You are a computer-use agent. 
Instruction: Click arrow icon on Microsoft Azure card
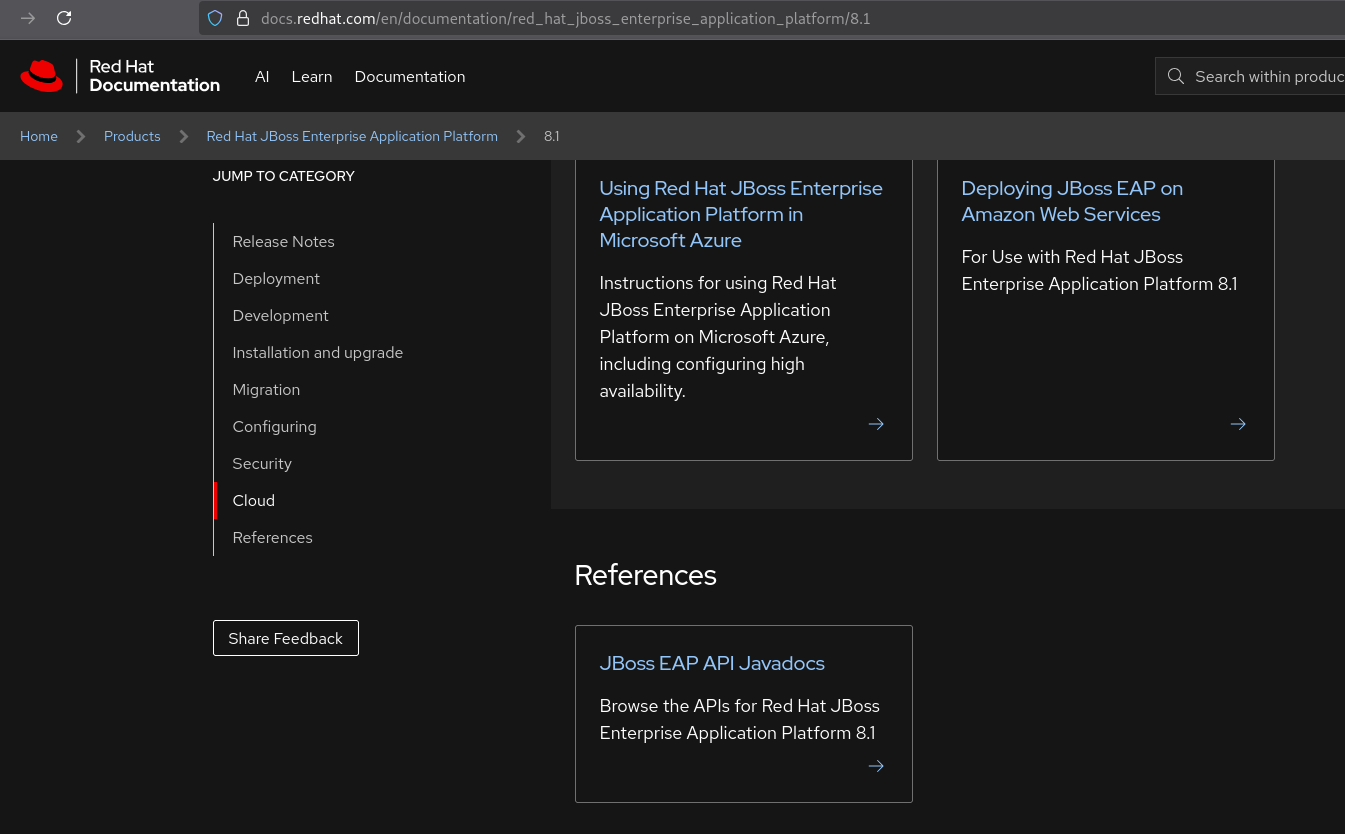pyautogui.click(x=876, y=424)
